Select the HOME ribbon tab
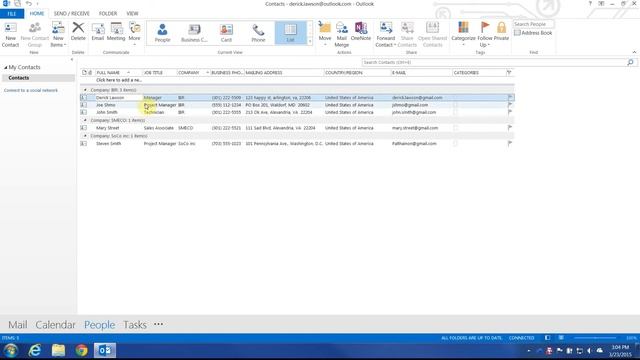The image size is (640, 360). tap(37, 13)
